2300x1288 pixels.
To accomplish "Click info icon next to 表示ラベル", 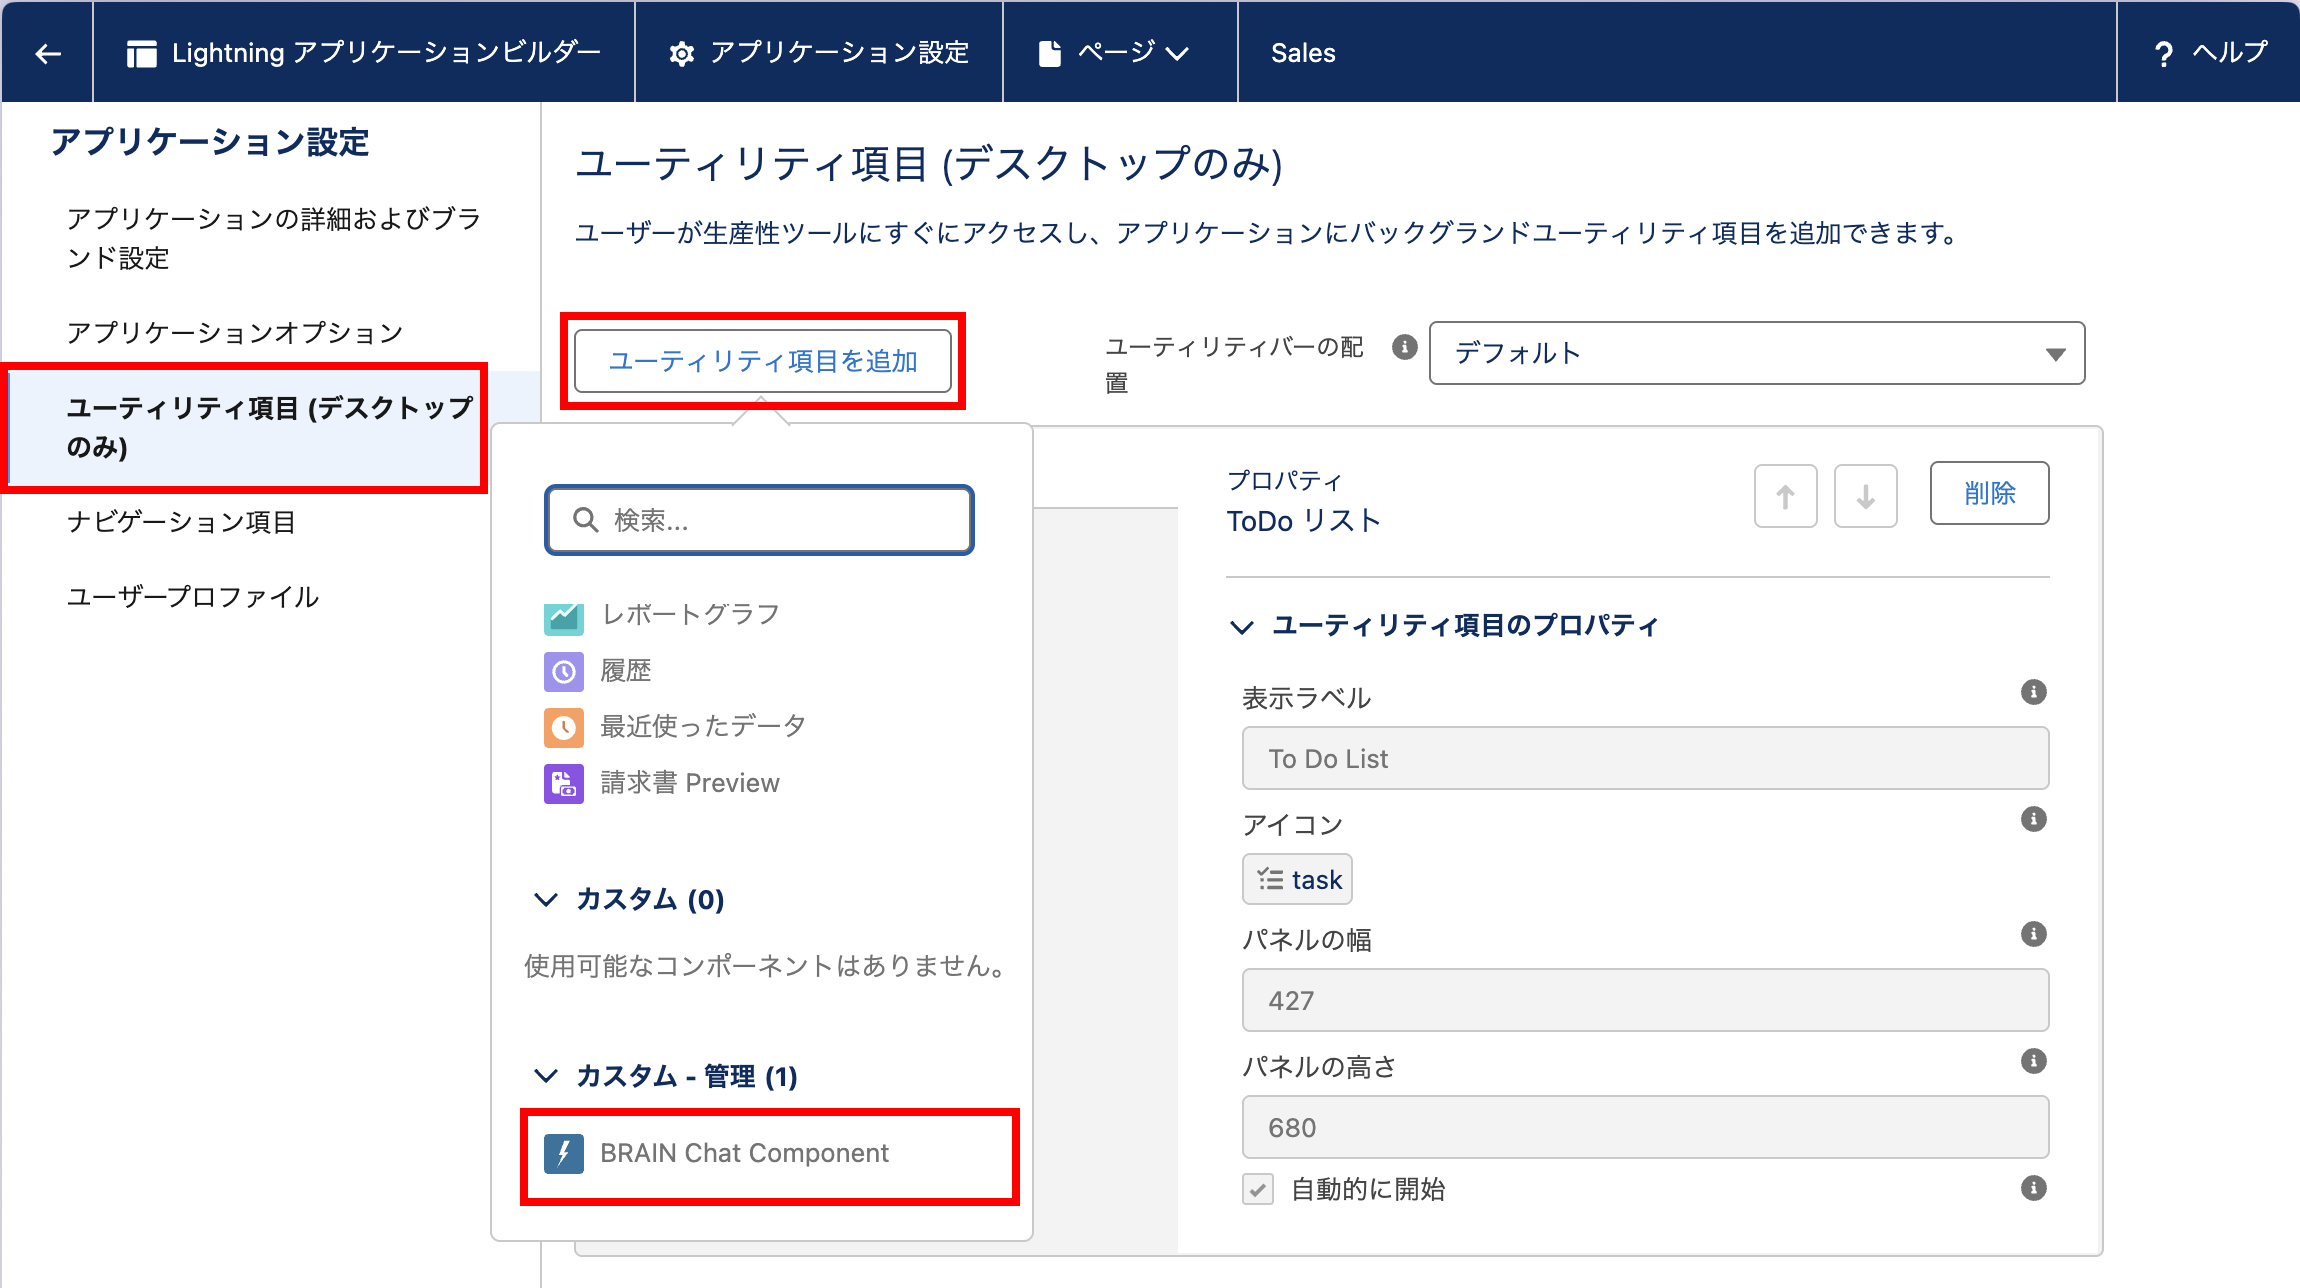I will [2033, 692].
